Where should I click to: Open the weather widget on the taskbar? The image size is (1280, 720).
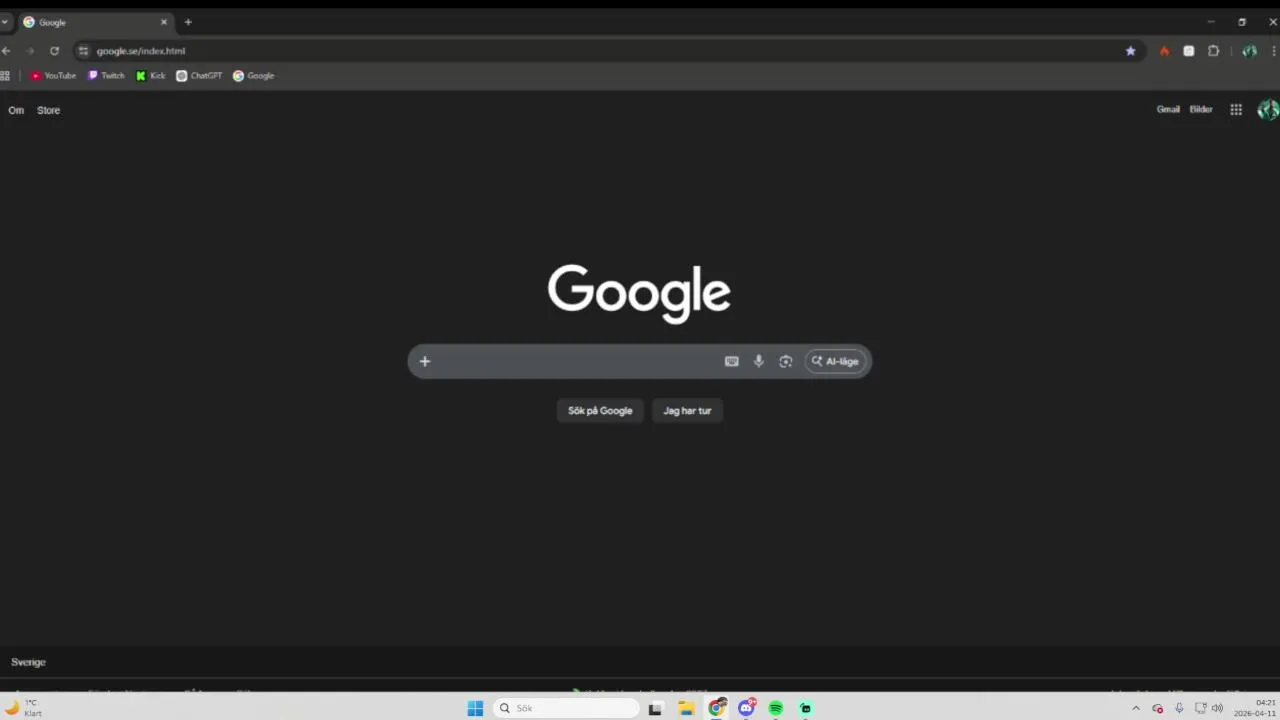click(x=24, y=708)
